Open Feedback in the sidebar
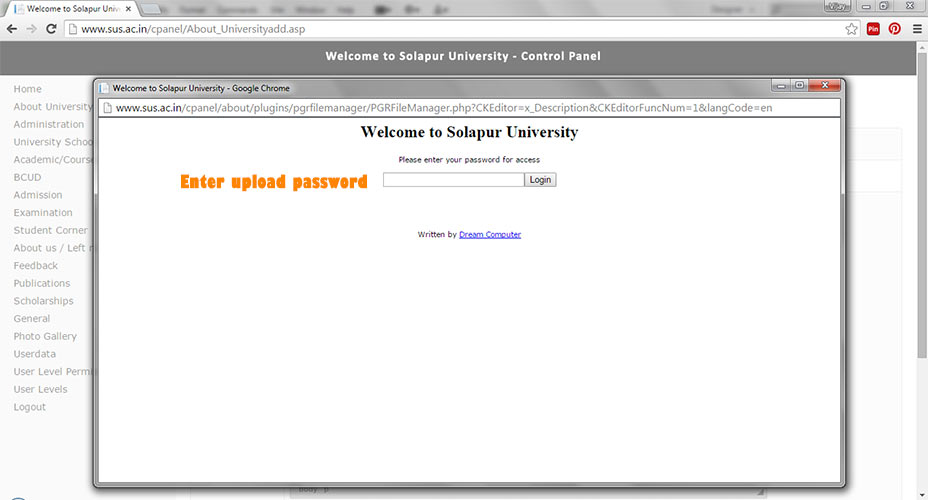The width and height of the screenshot is (928, 500). [36, 266]
